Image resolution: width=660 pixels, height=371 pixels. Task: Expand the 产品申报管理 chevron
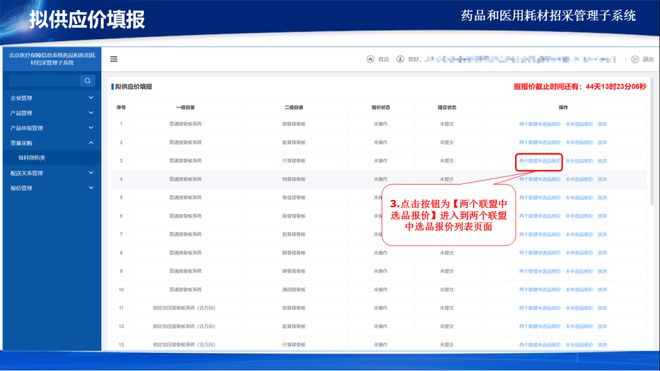pos(91,128)
